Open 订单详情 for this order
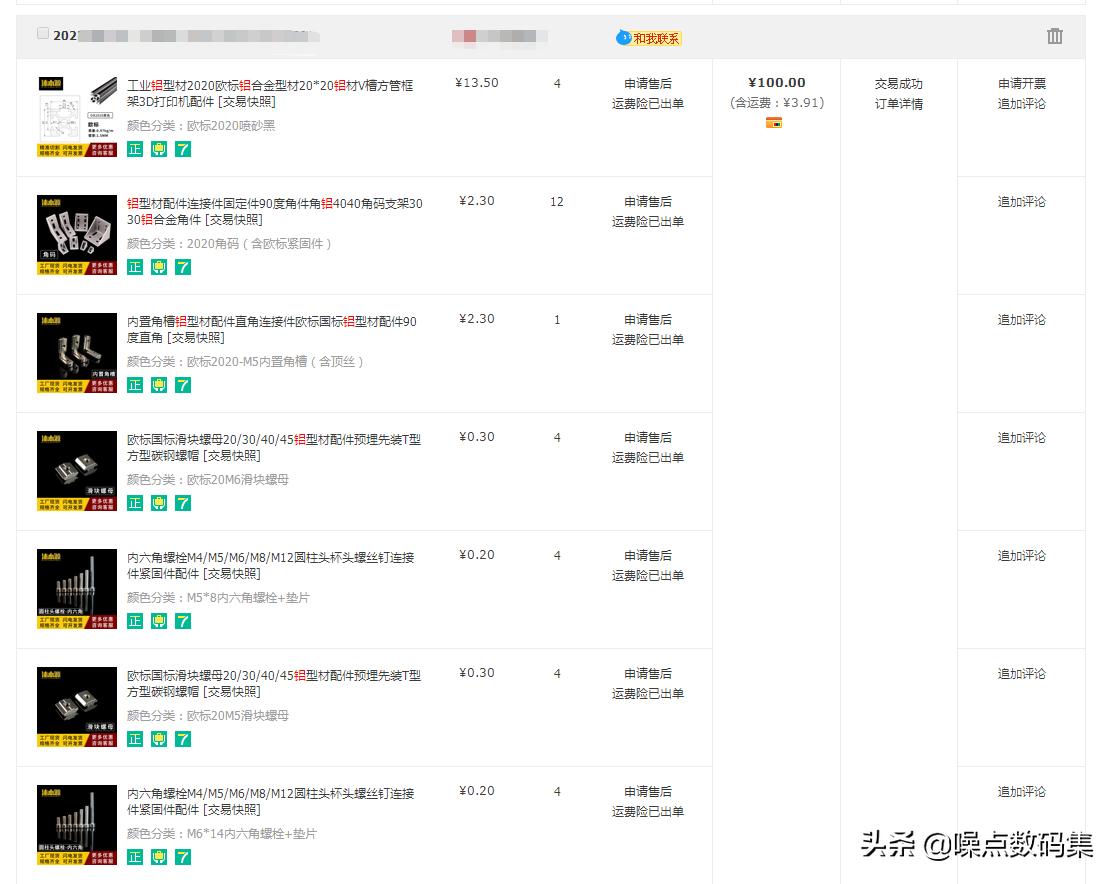This screenshot has height=884, width=1119. click(898, 103)
